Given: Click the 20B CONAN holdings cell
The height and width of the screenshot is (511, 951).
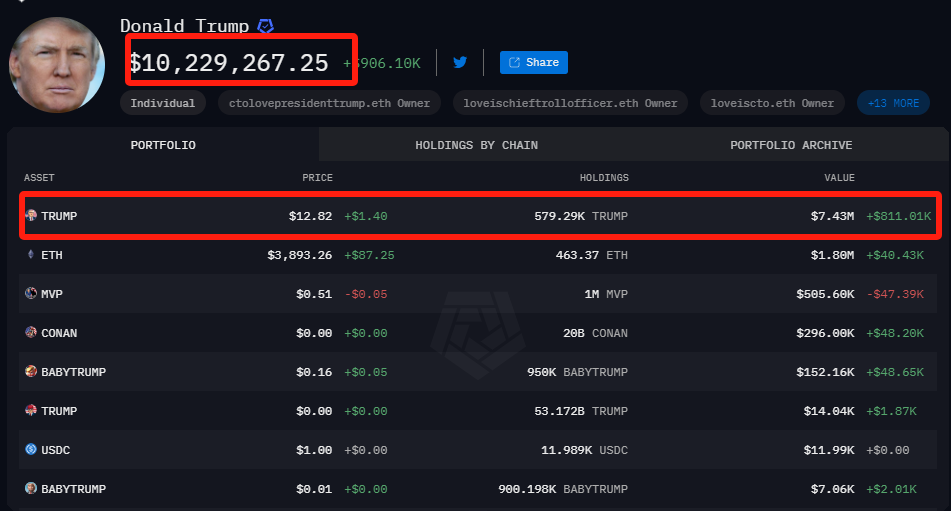Looking at the screenshot, I should [596, 333].
